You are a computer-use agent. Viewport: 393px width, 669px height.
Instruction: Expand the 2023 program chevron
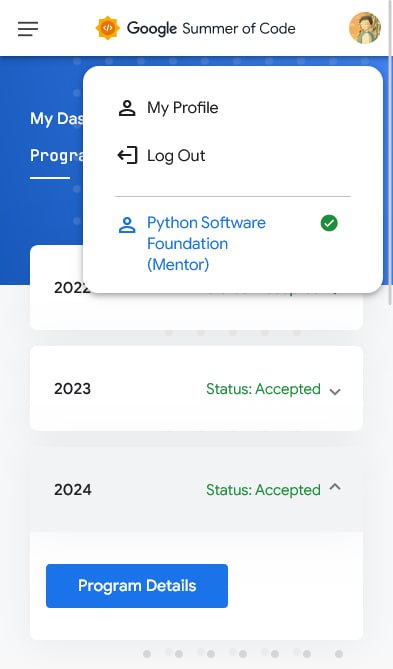click(335, 391)
